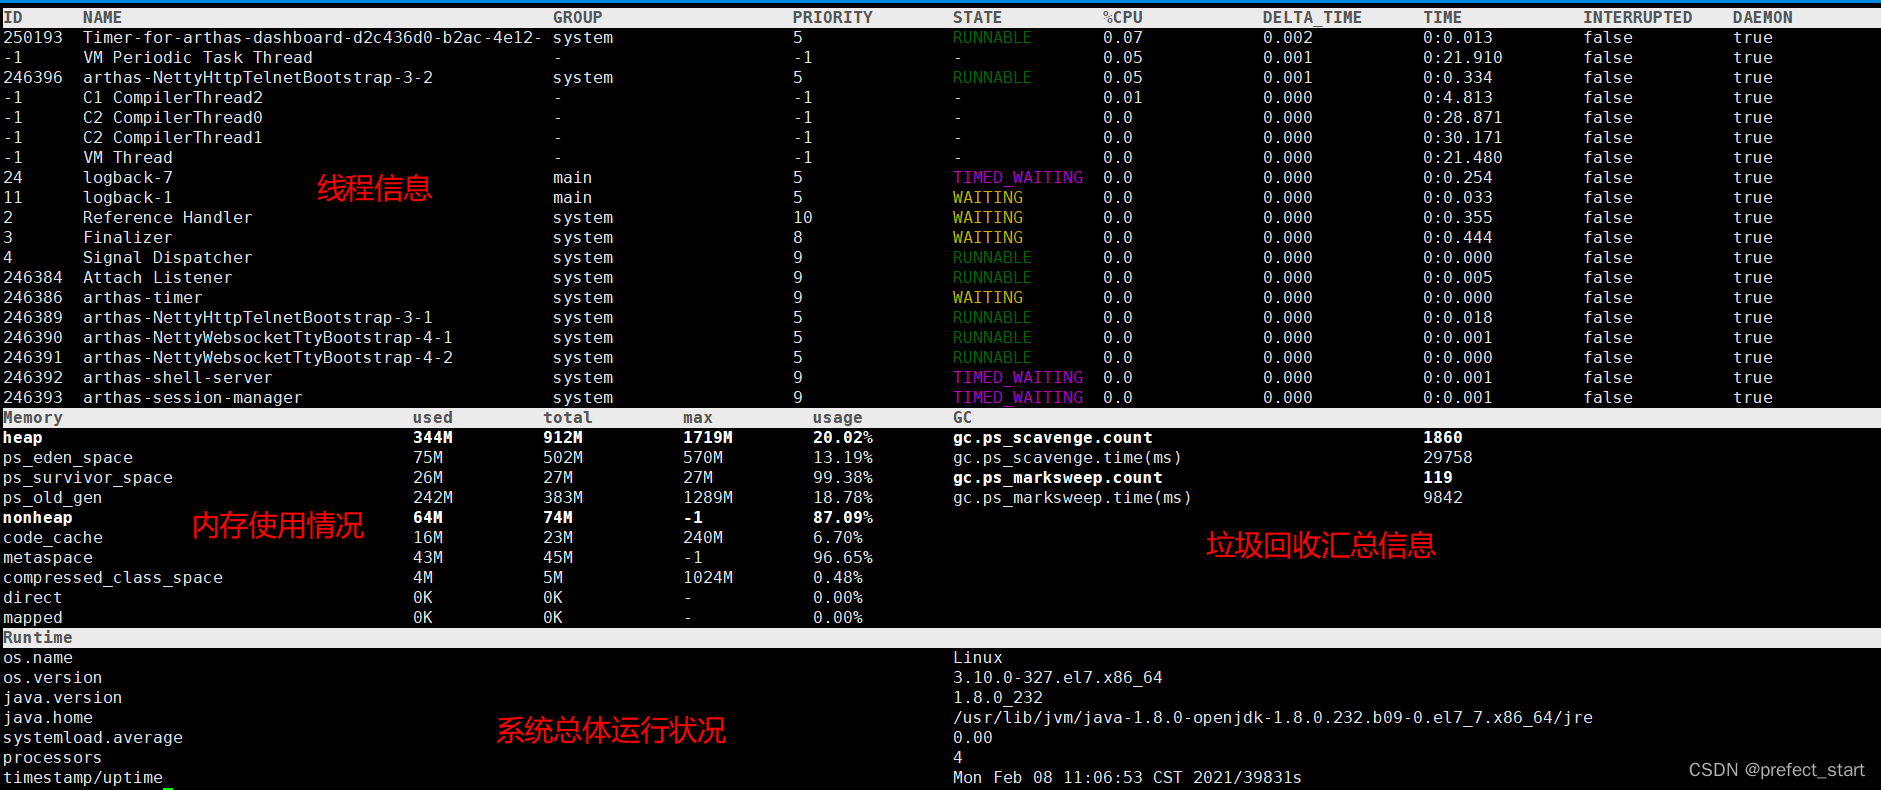Click survivor space usage 99.38%
1881x790 pixels.
[x=843, y=478]
